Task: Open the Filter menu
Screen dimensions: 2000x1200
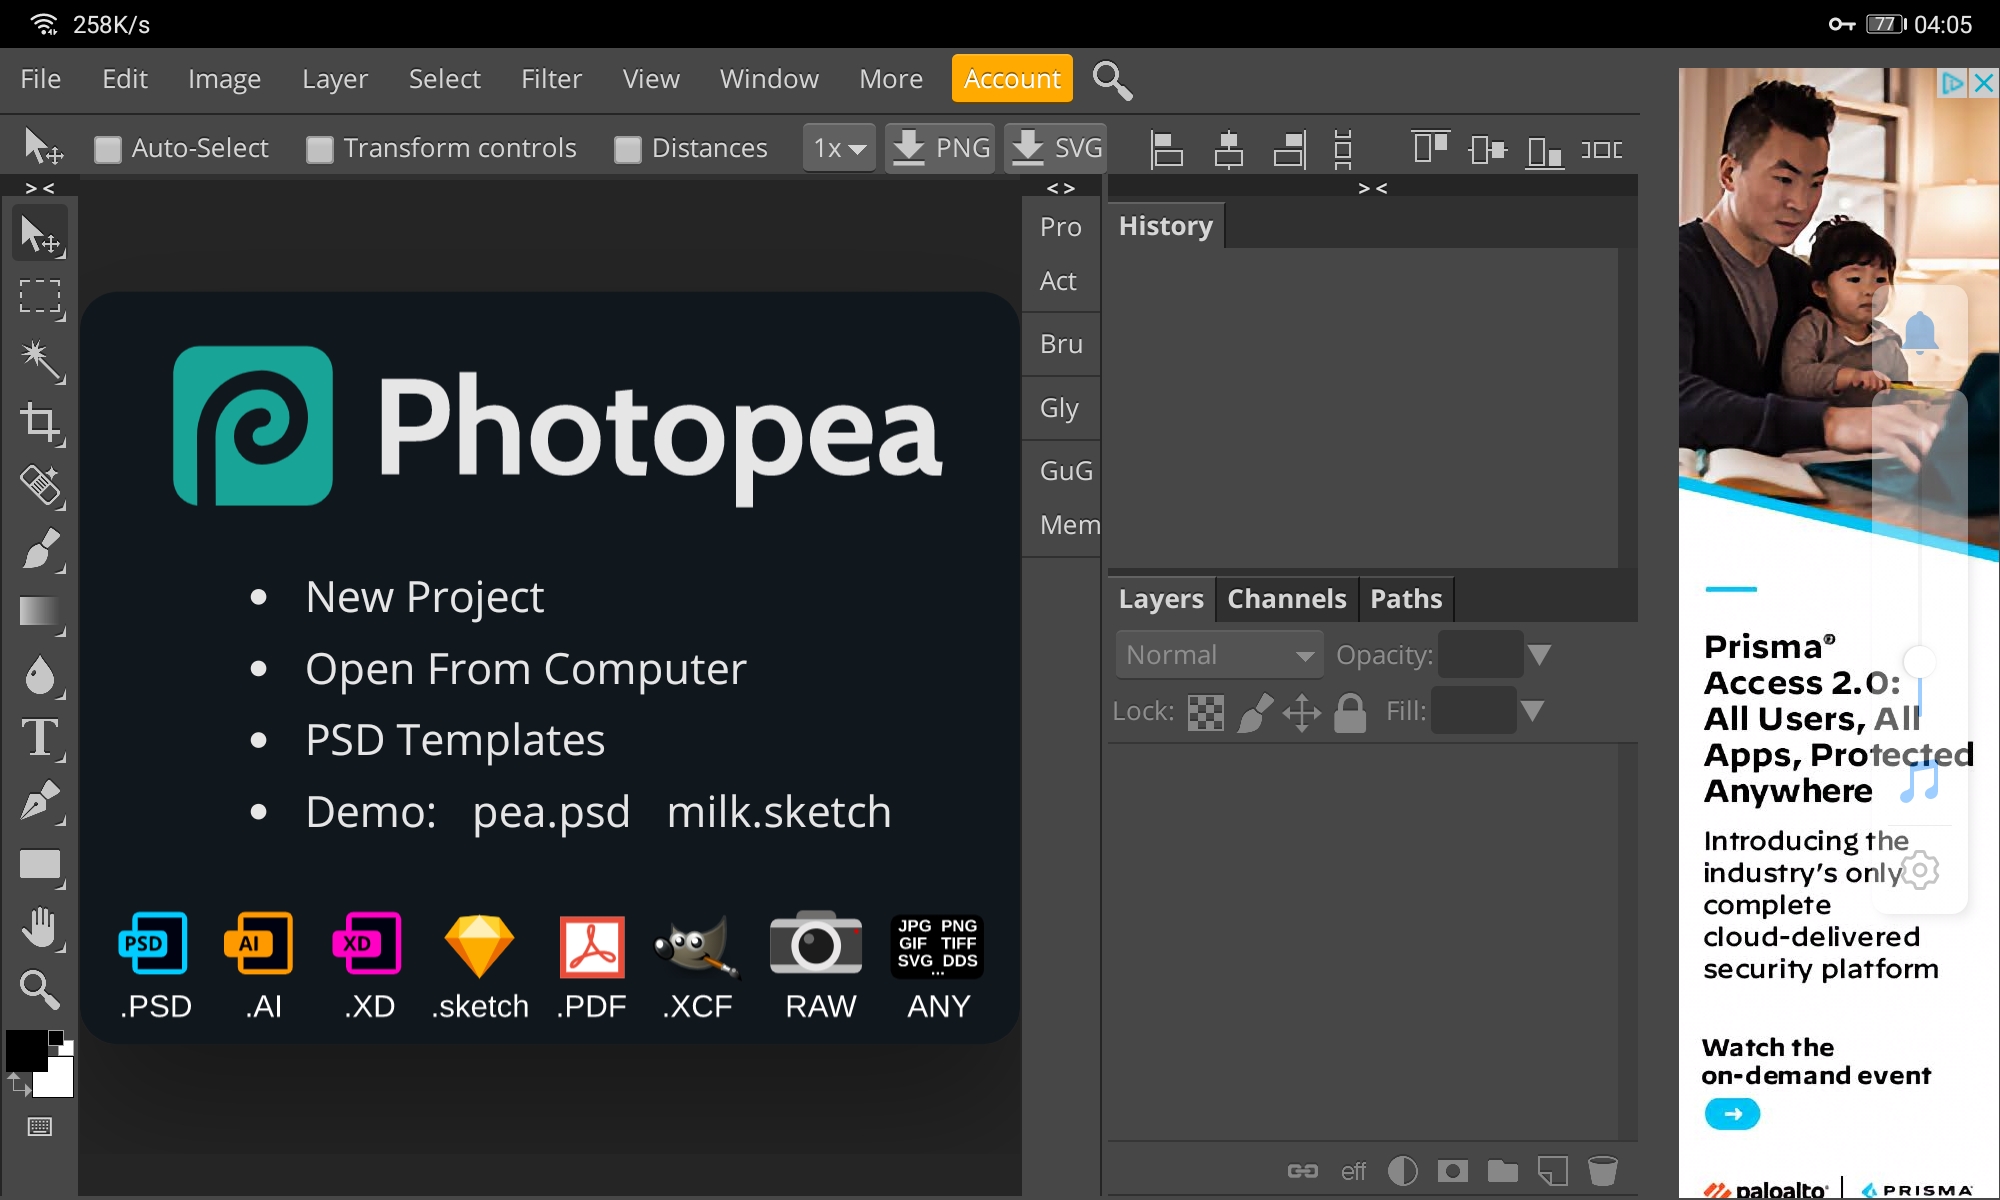Action: (550, 79)
